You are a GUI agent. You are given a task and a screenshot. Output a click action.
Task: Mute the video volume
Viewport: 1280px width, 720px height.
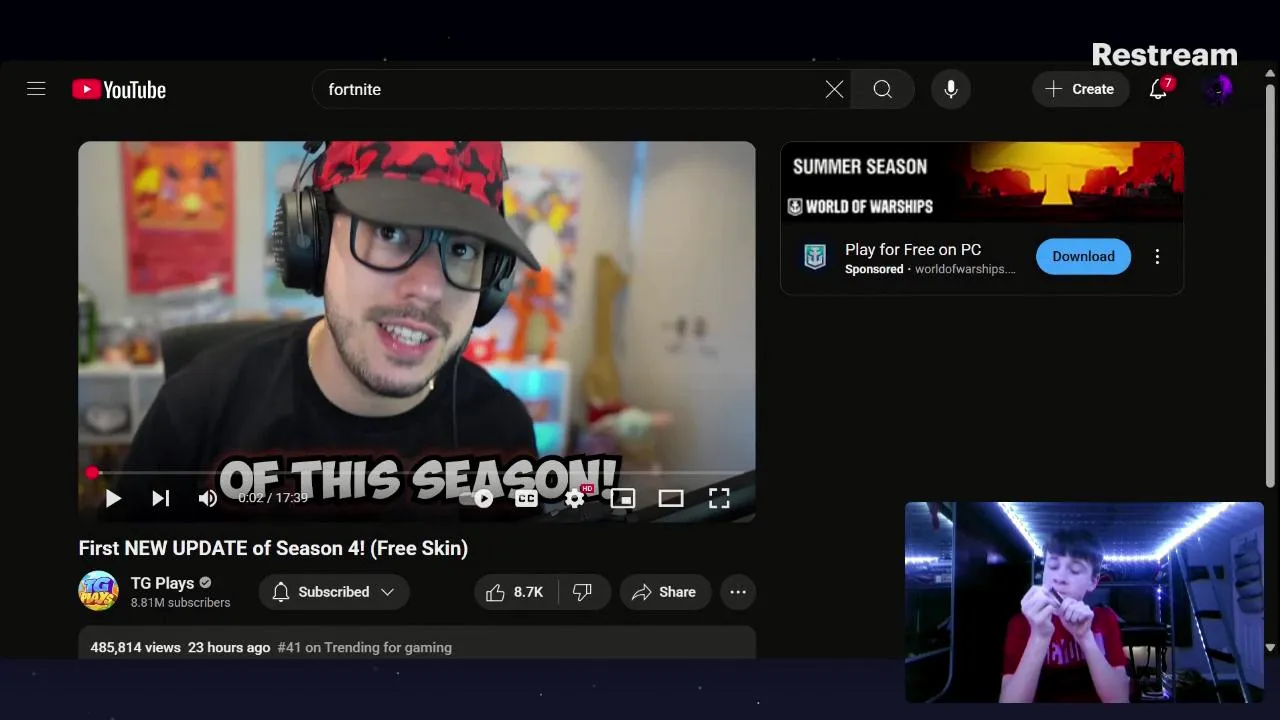pyautogui.click(x=207, y=498)
